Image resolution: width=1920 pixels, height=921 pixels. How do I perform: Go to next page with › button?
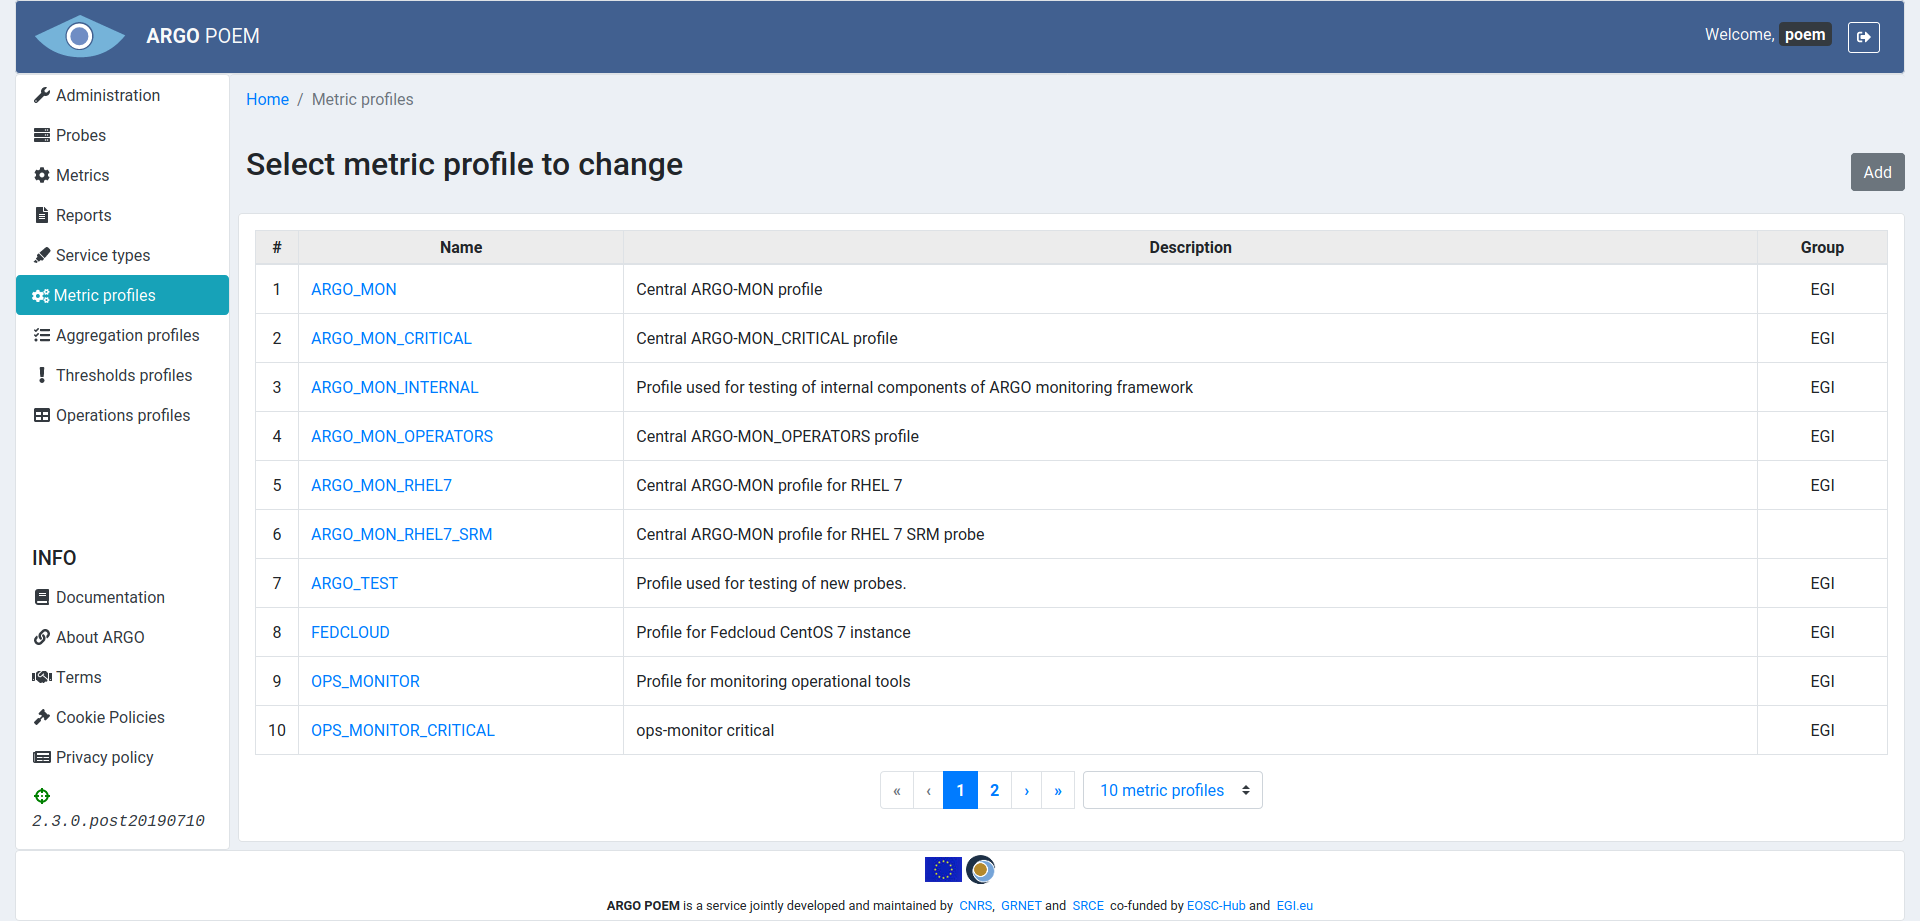tap(1027, 790)
